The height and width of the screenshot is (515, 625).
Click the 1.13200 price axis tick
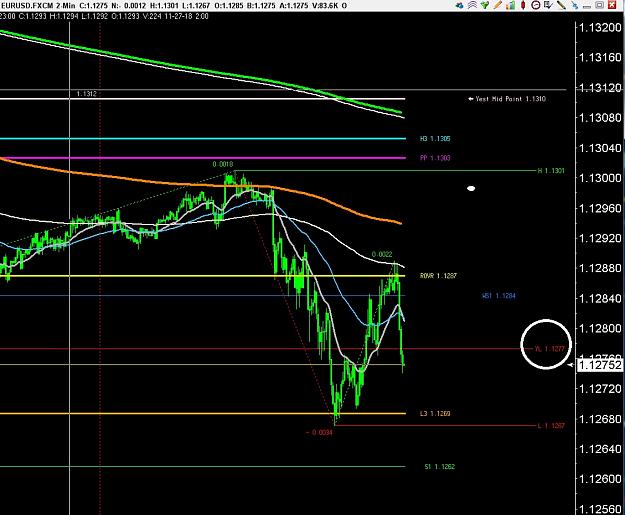[x=600, y=28]
